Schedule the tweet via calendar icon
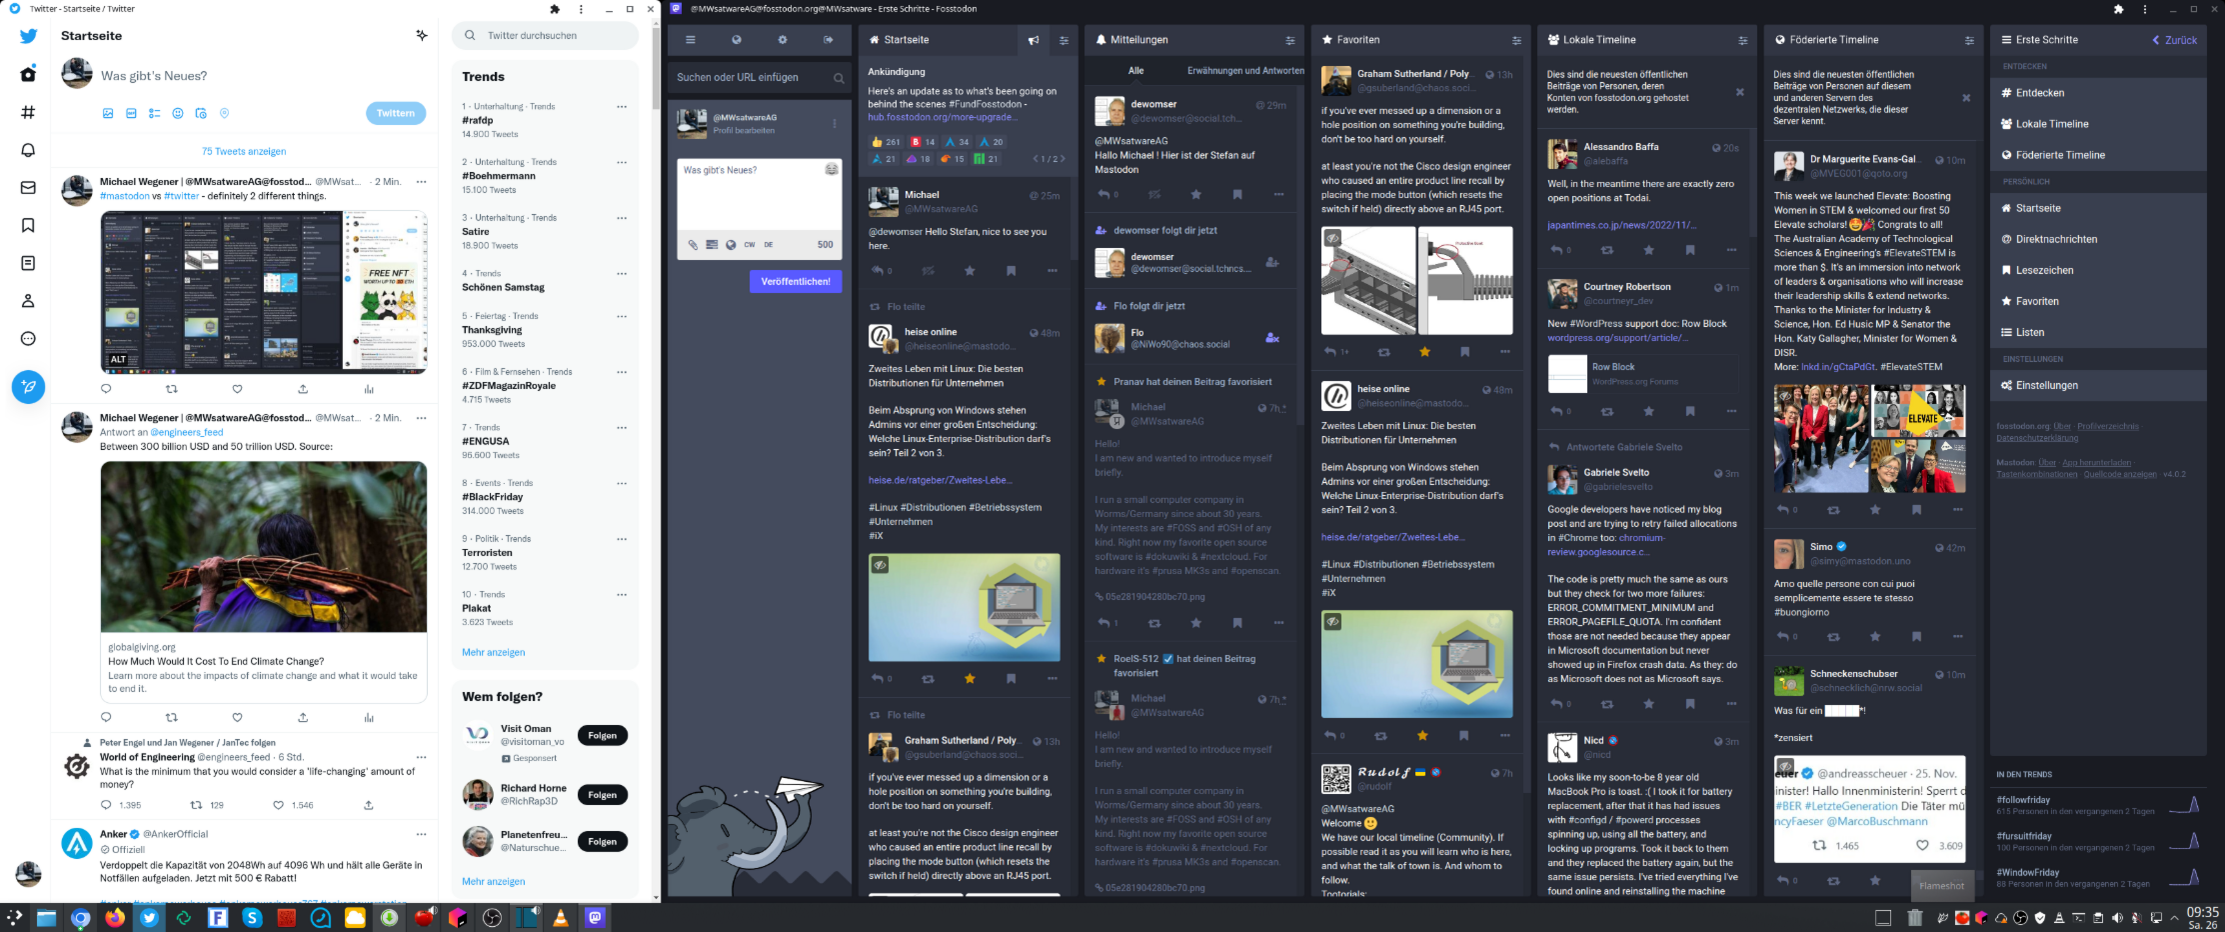This screenshot has height=932, width=2225. pos(201,113)
